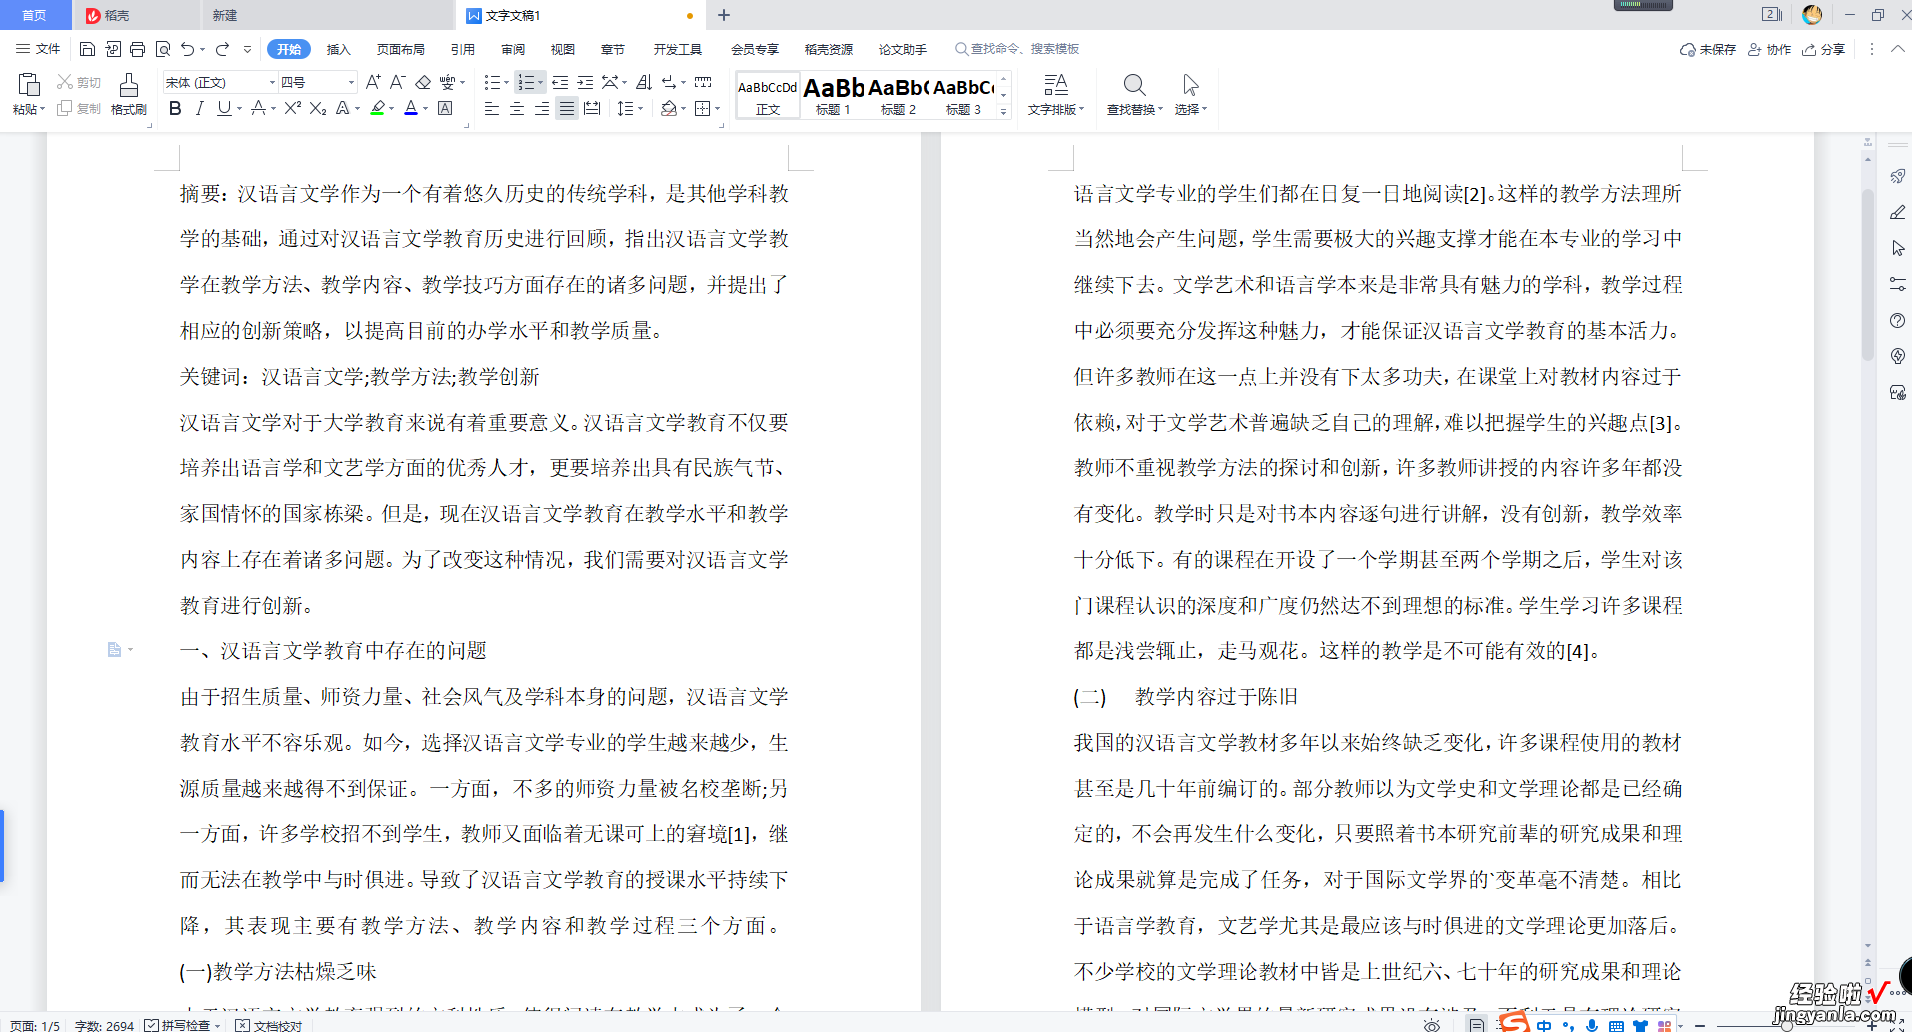Click the vertical scrollbar thumb
The image size is (1912, 1032).
(x=1867, y=275)
